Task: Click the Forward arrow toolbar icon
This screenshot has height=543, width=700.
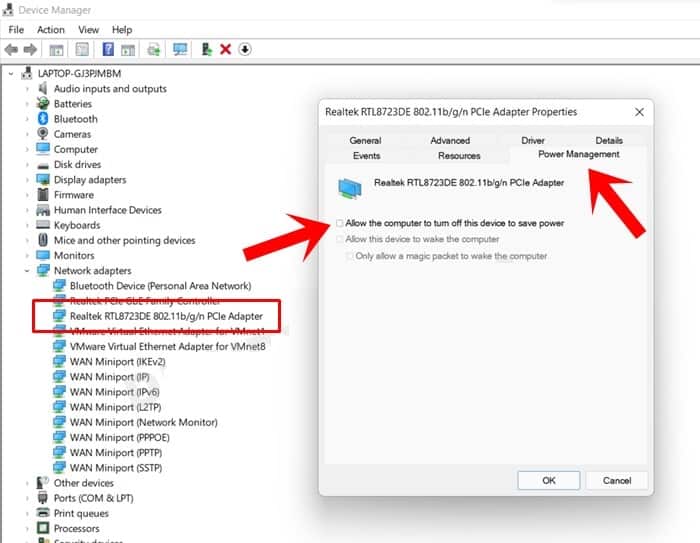Action: [x=30, y=49]
